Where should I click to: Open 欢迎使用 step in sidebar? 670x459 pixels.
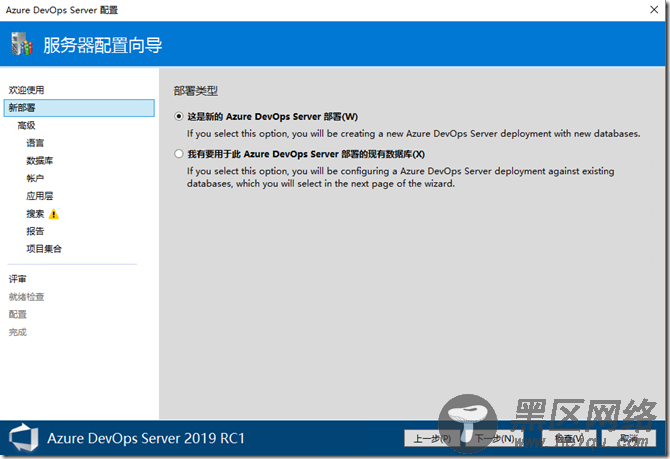(x=26, y=90)
